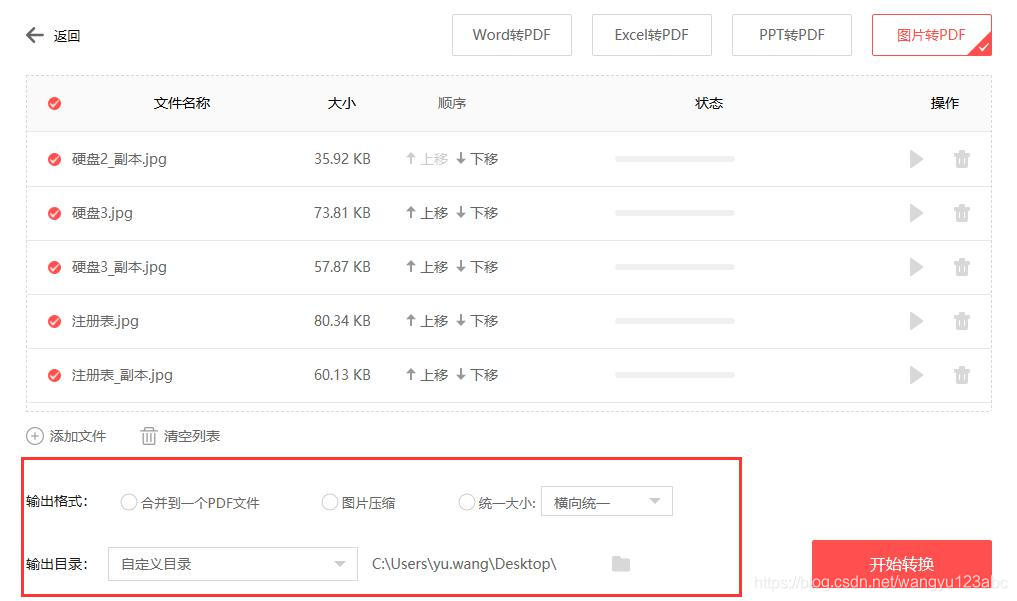Screen dimensions: 1017x601
Task: Click 清空列表 trash icon to clear list
Action: click(148, 436)
